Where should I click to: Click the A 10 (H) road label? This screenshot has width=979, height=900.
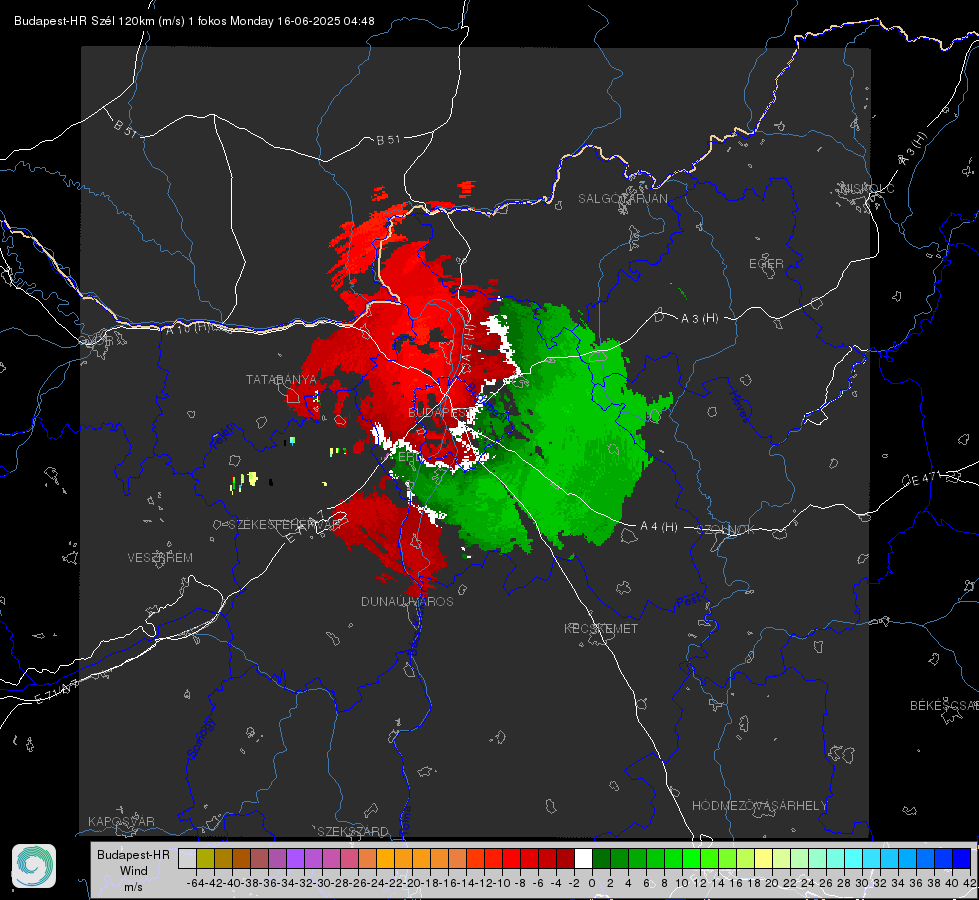tap(189, 327)
